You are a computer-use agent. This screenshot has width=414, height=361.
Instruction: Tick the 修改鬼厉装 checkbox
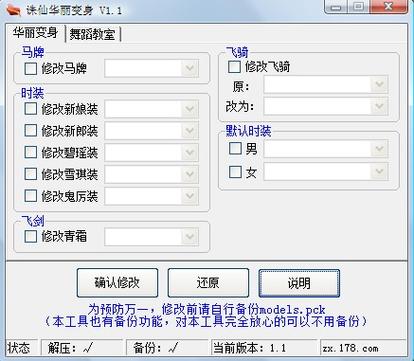tap(31, 196)
